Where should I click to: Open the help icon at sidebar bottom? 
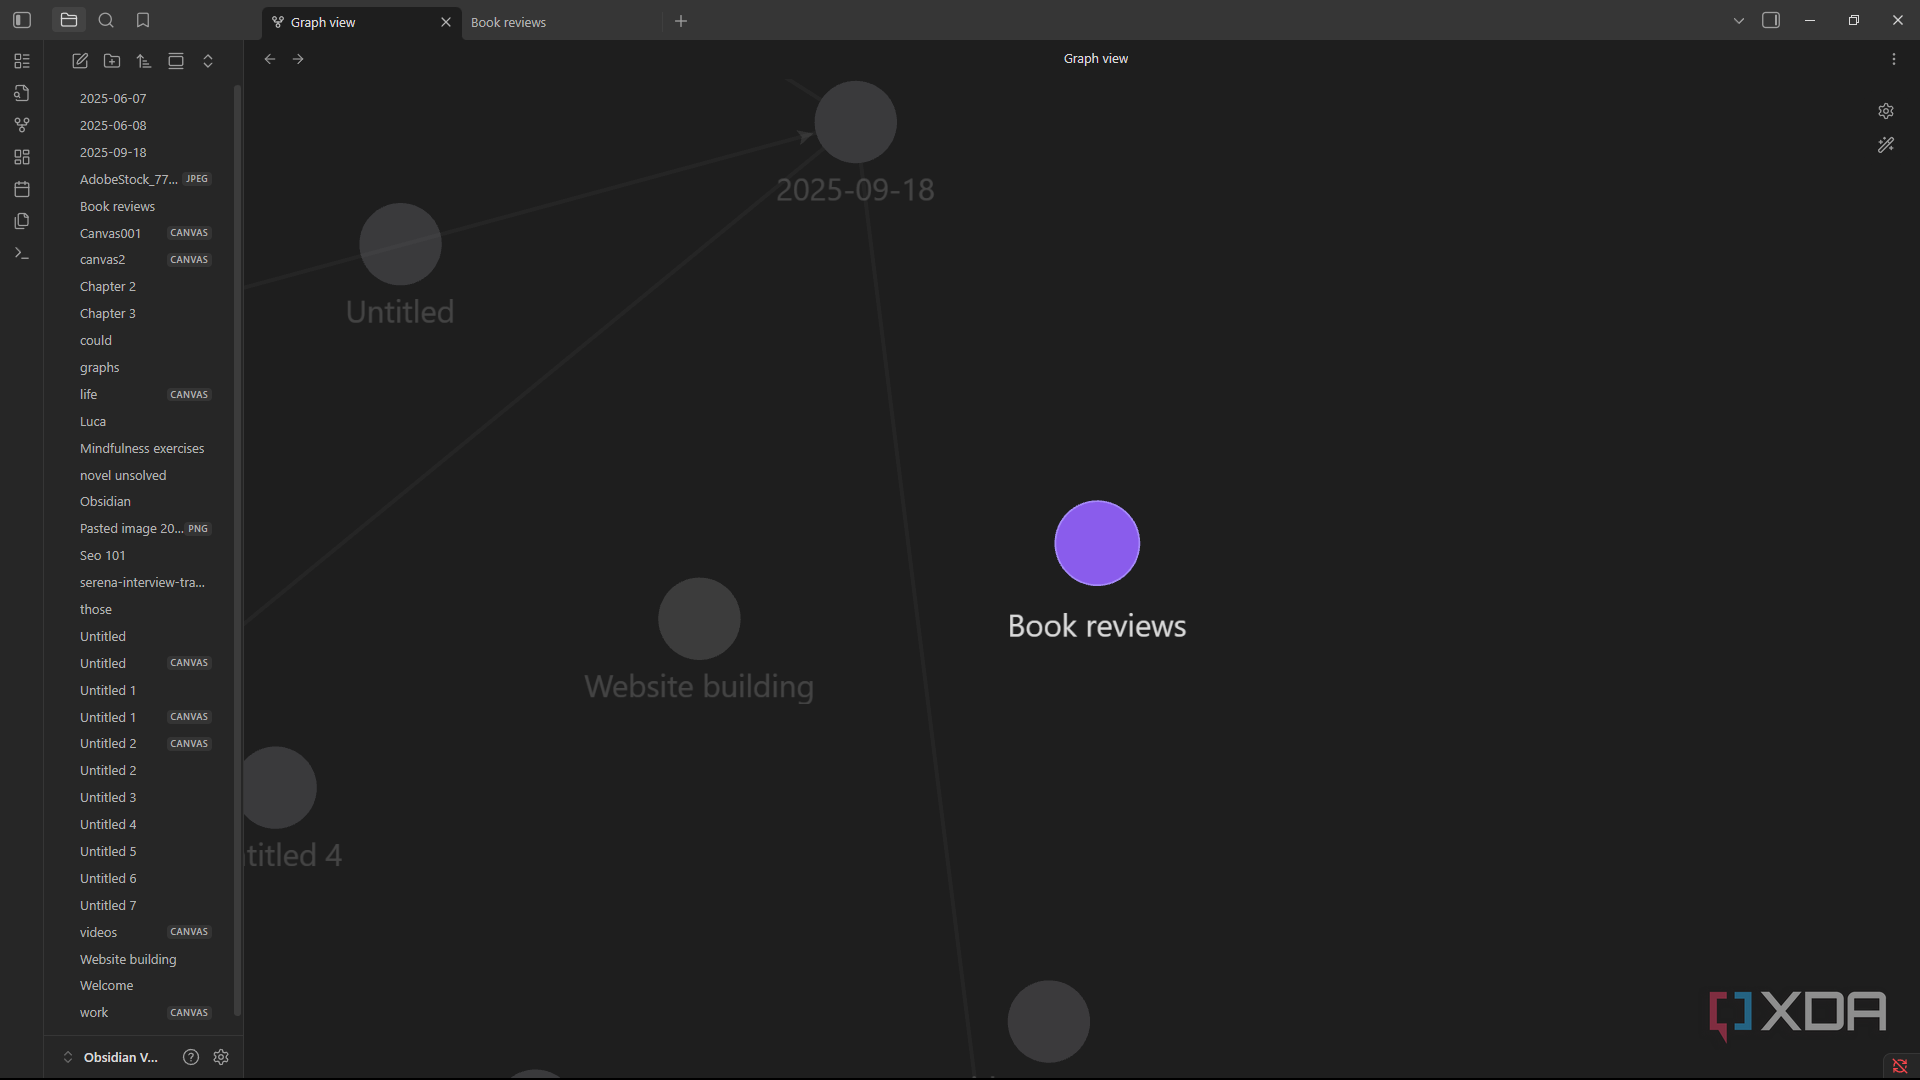(x=191, y=1057)
